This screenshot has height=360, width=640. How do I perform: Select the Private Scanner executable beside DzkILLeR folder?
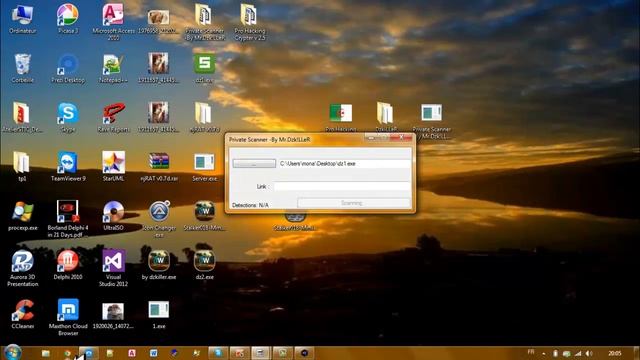[x=431, y=120]
